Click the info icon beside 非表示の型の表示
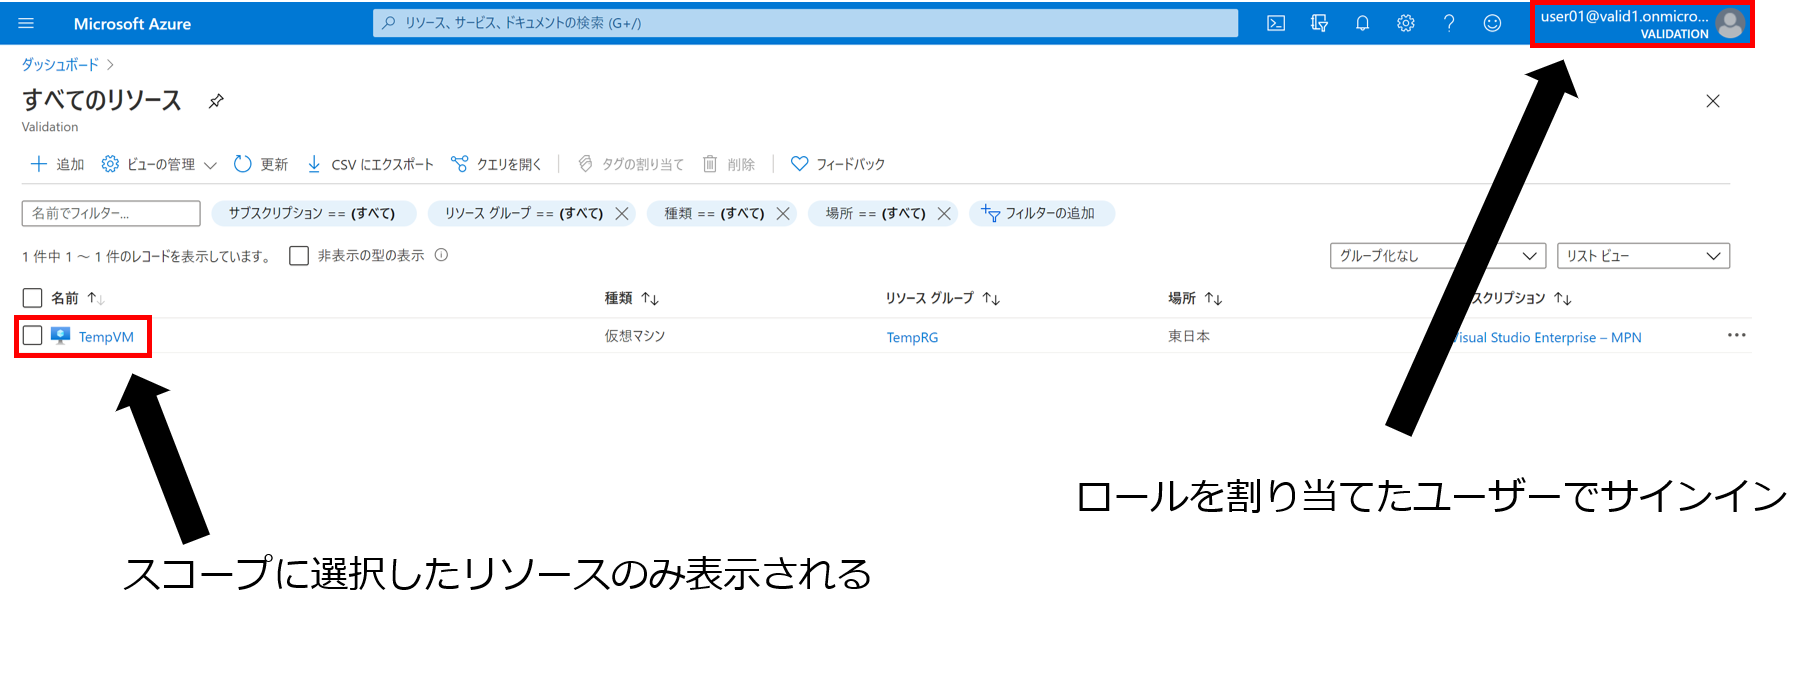Image resolution: width=1814 pixels, height=688 pixels. (441, 255)
